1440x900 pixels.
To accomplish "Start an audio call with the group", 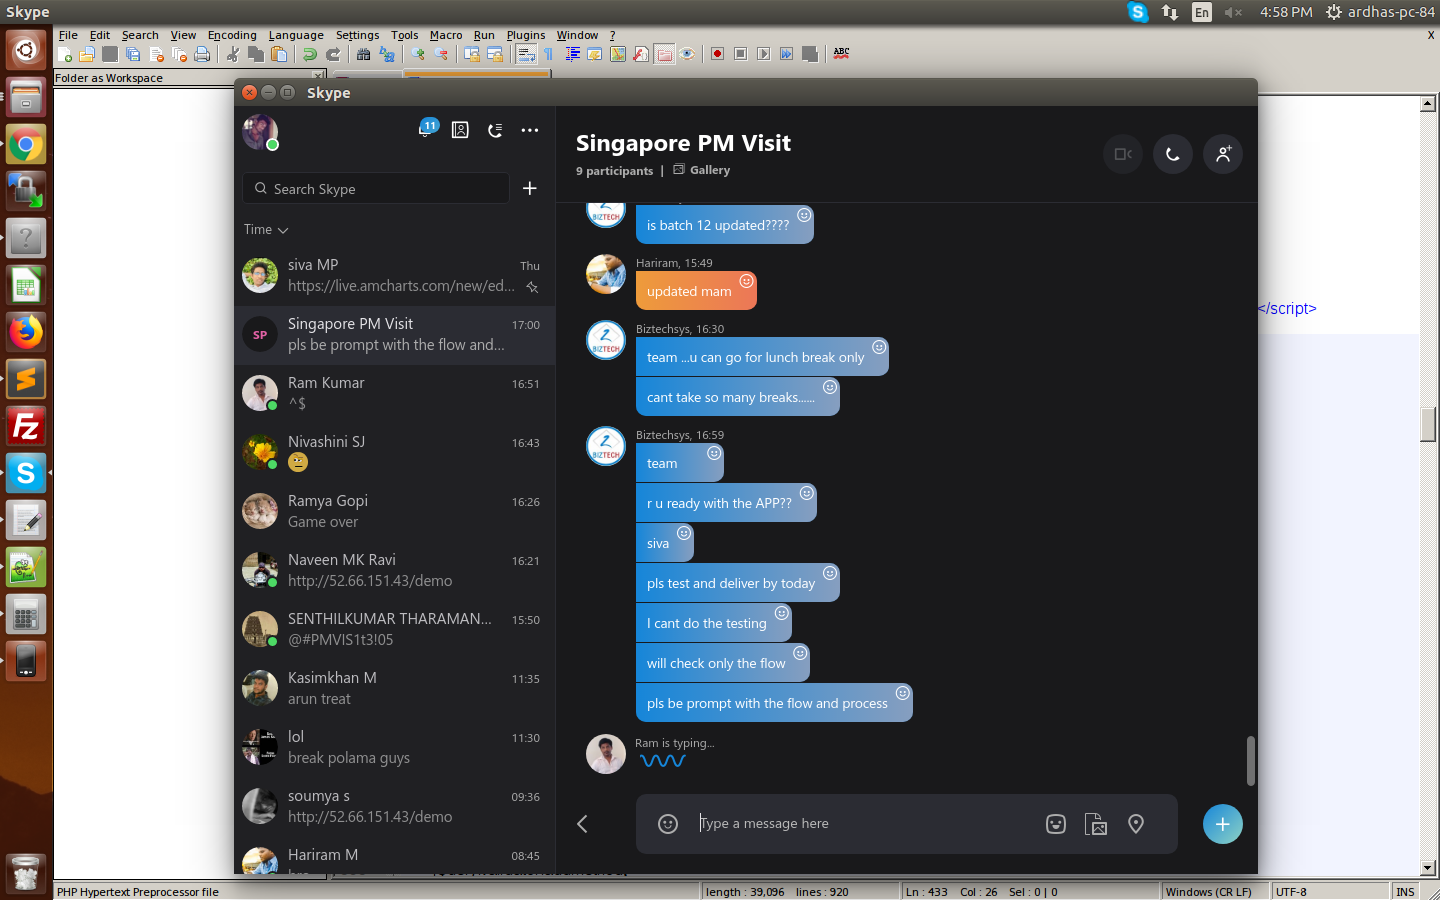I will click(x=1173, y=154).
